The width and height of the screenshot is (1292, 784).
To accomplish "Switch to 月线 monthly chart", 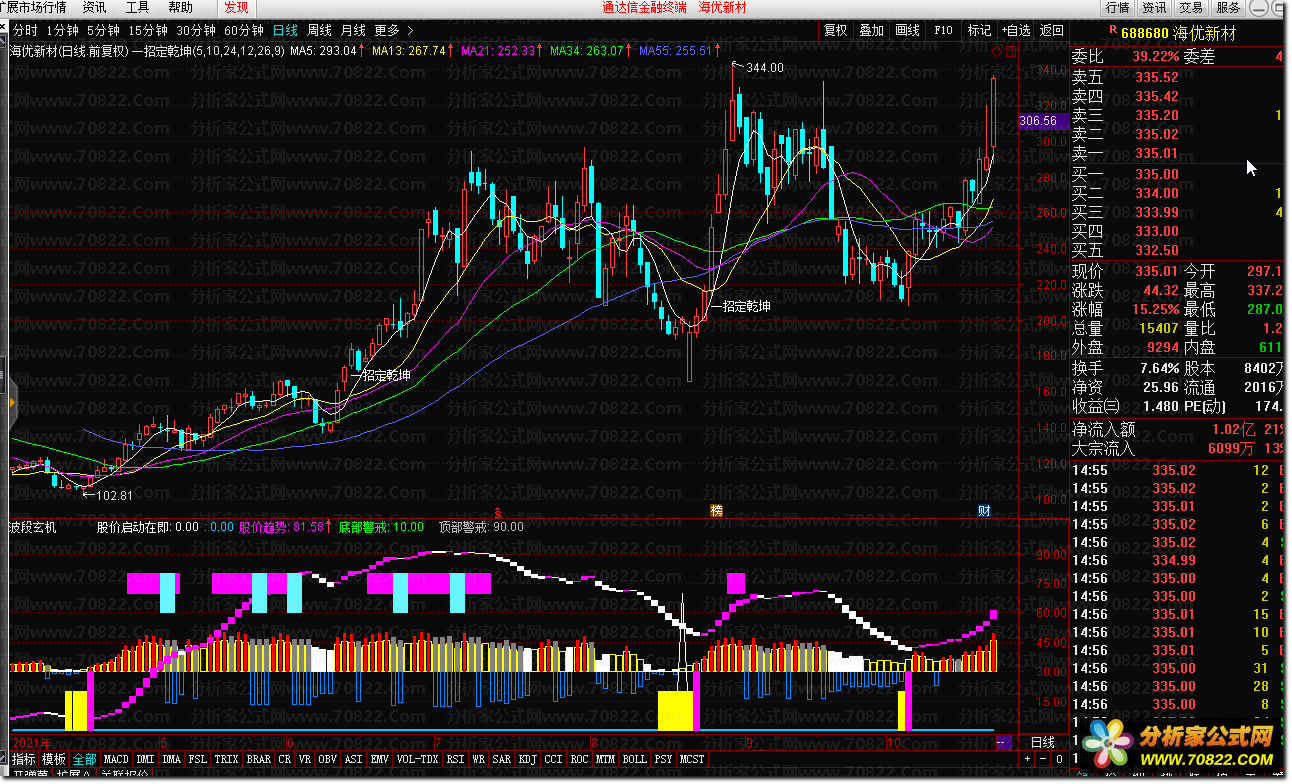I will point(353,30).
